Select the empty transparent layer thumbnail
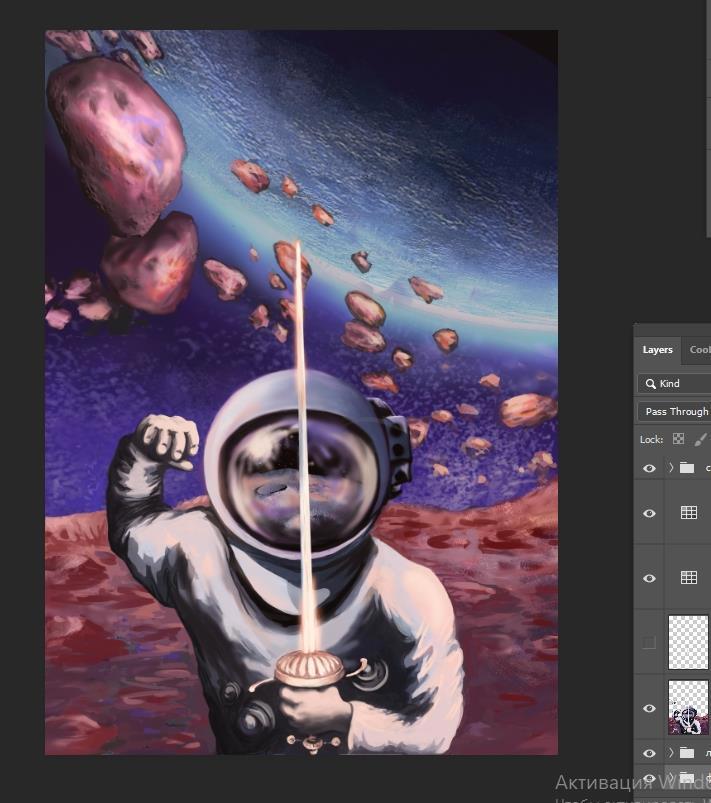 click(x=688, y=643)
